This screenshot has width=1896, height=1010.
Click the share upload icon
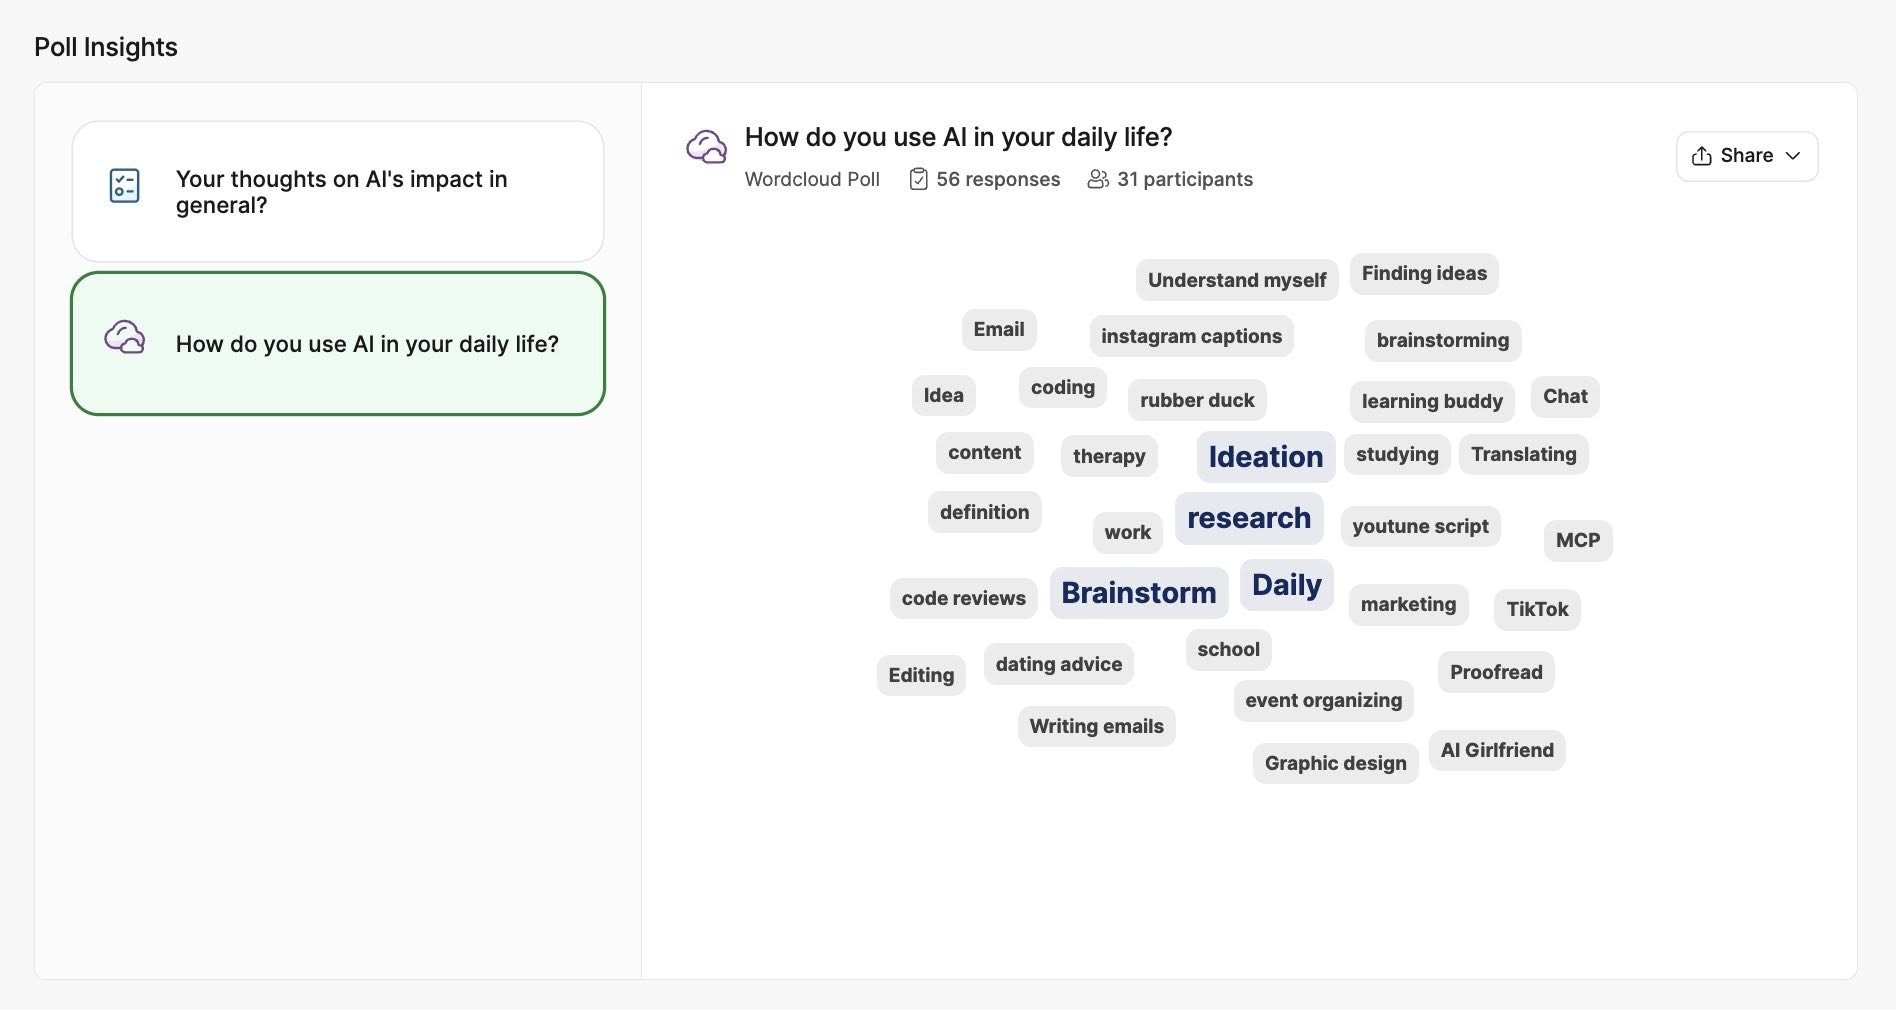[x=1701, y=156]
